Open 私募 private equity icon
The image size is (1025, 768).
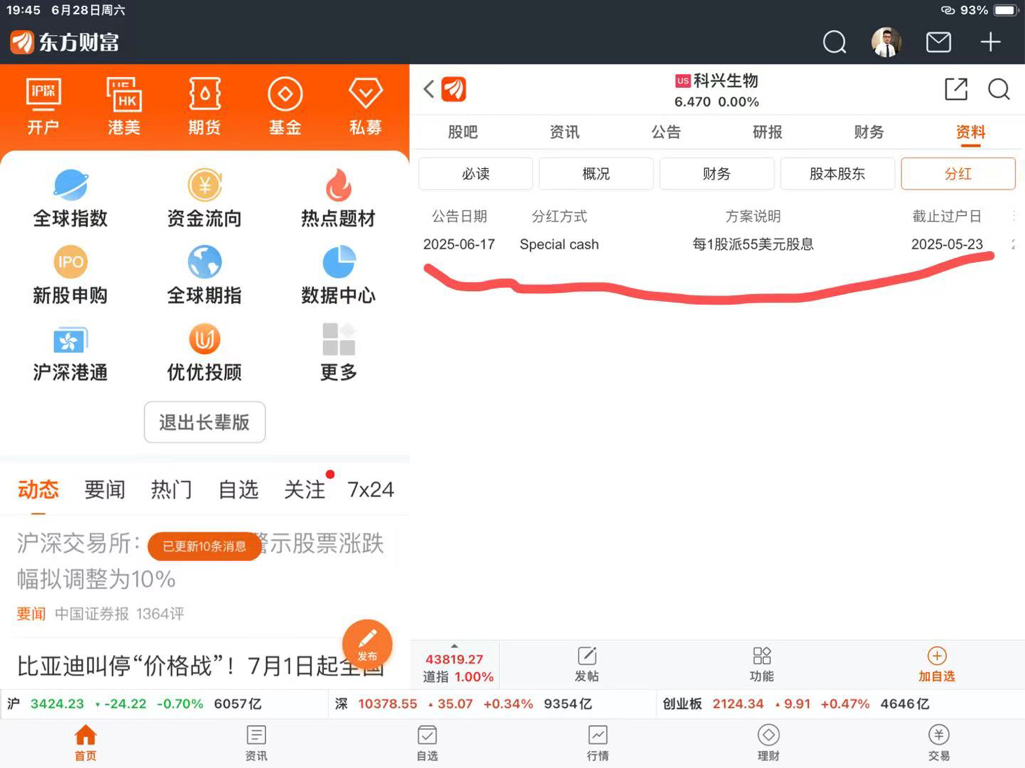pyautogui.click(x=365, y=106)
